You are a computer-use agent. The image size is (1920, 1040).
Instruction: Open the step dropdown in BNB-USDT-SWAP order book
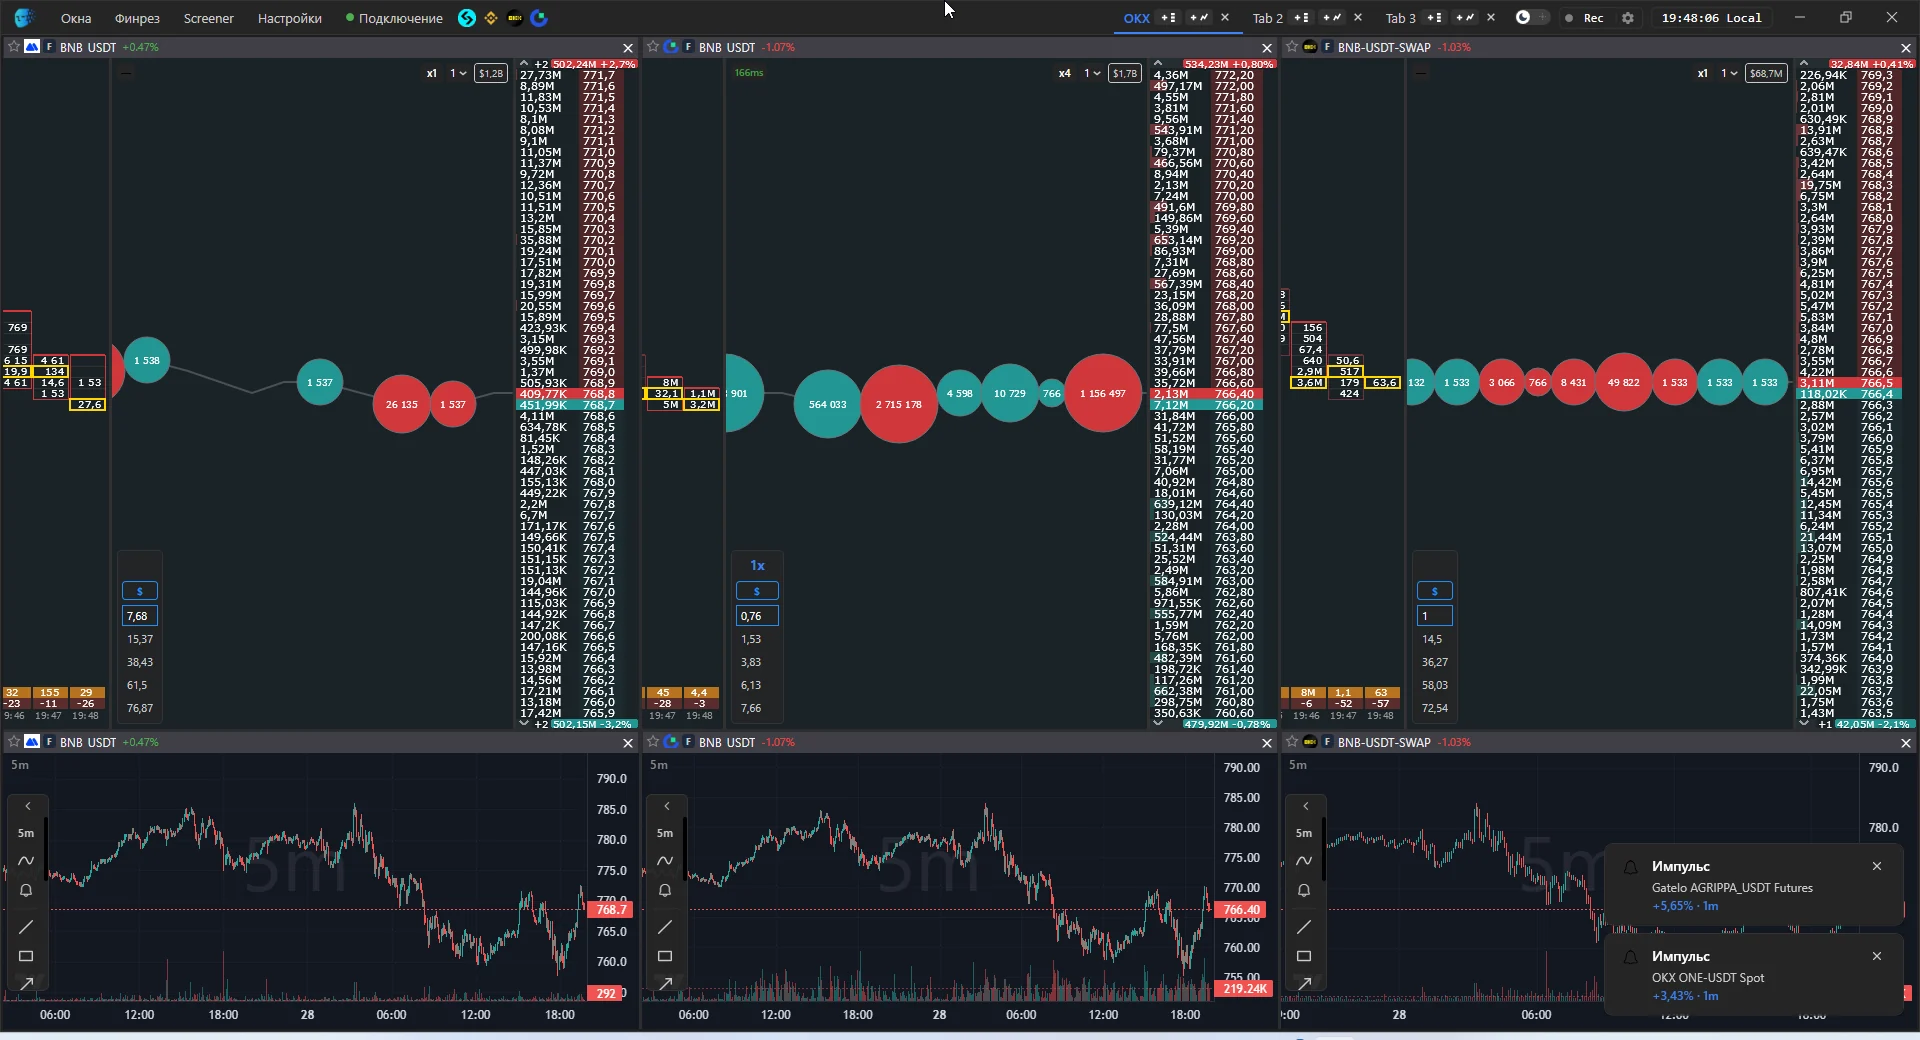click(1729, 73)
